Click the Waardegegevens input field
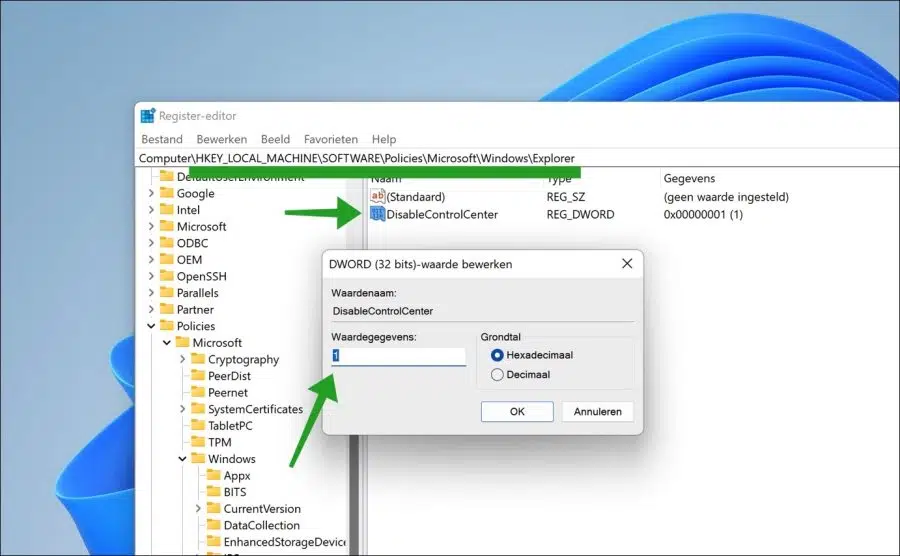The height and width of the screenshot is (556, 900). (398, 356)
